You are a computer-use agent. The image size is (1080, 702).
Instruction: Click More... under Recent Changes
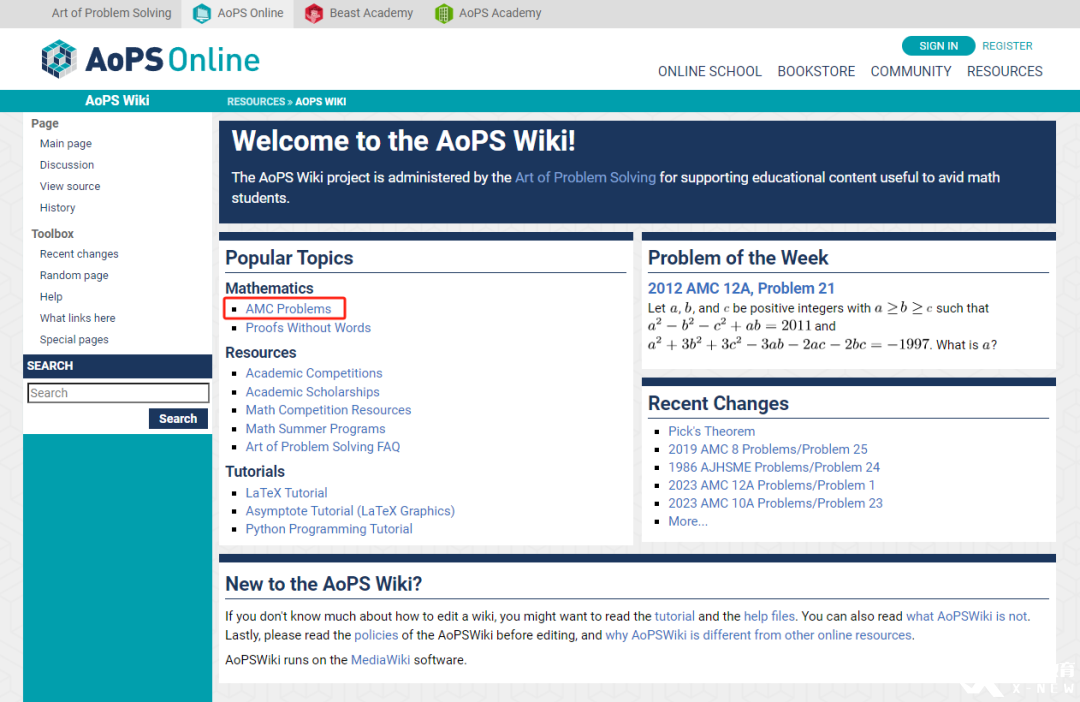point(687,522)
